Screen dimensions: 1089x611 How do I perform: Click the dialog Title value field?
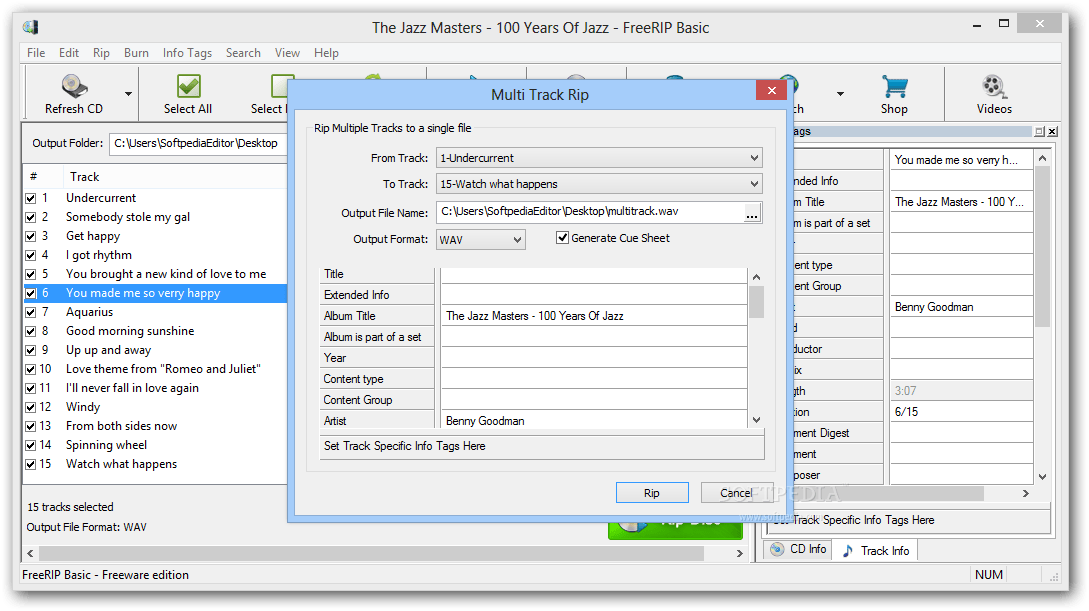(595, 274)
